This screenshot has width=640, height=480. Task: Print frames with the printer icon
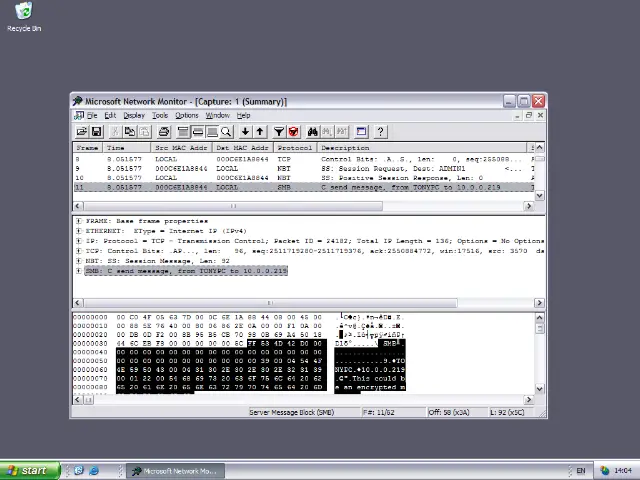(164, 131)
